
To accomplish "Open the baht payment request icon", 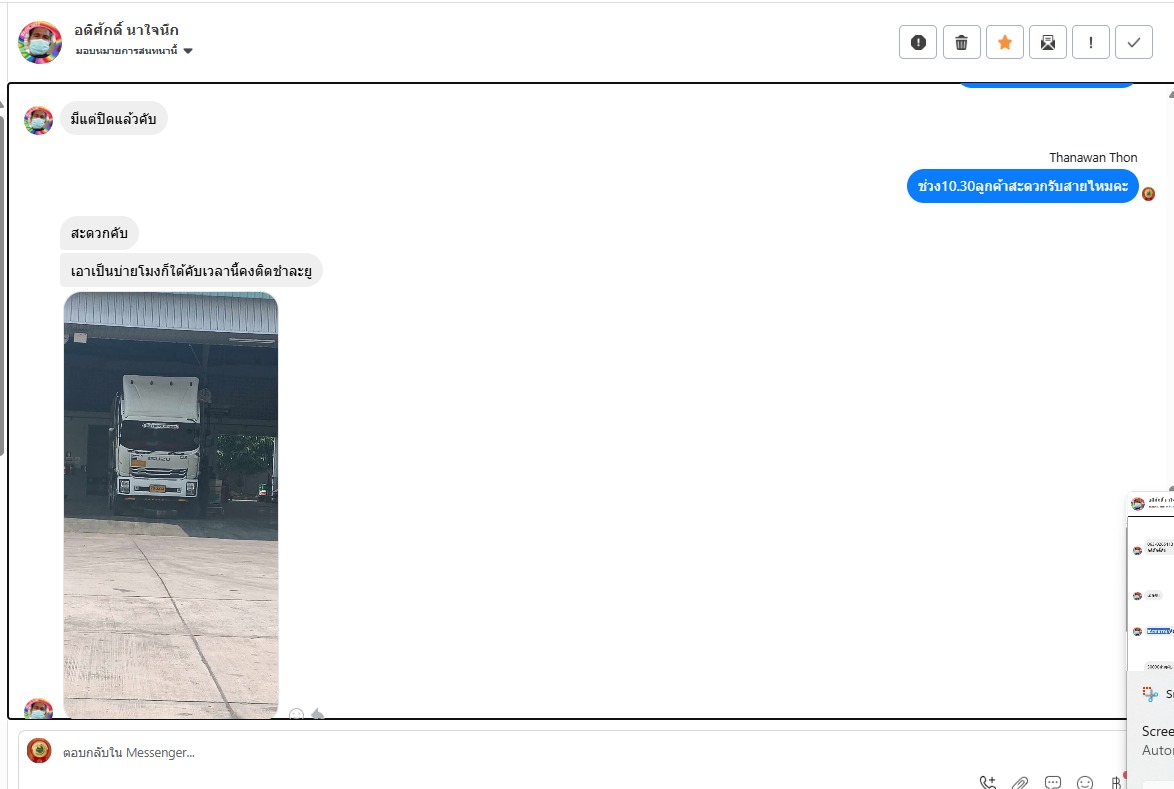I will pyautogui.click(x=1116, y=782).
